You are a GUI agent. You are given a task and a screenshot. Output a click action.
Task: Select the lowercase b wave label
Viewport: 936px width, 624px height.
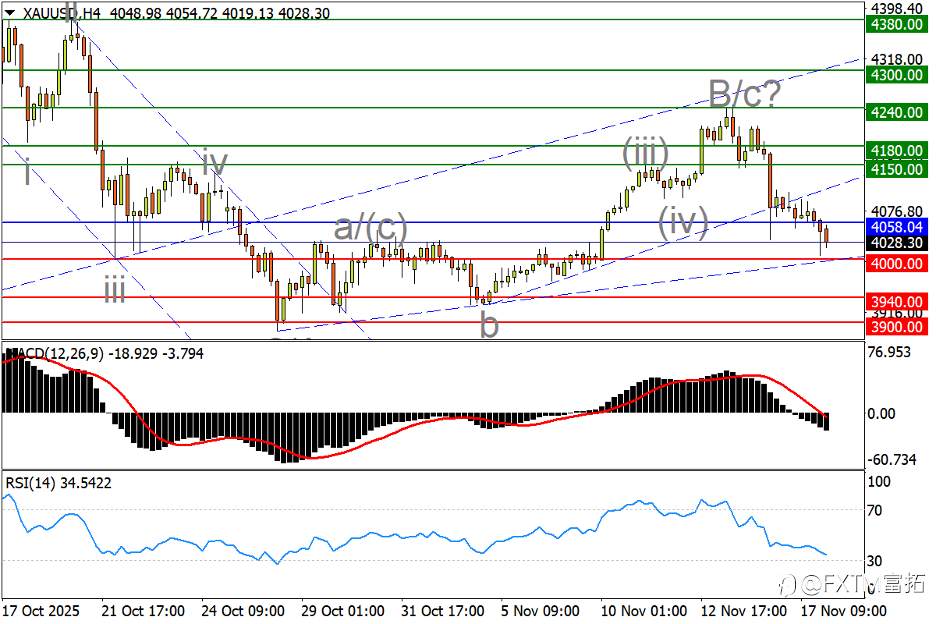[x=489, y=326]
